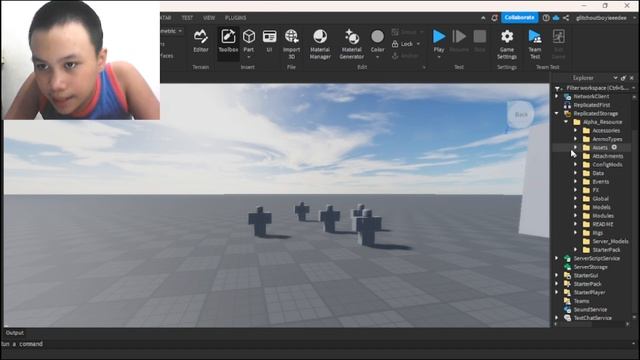Screen dimensions: 640x360
Task: Click the Back view selector in viewport
Action: [521, 115]
